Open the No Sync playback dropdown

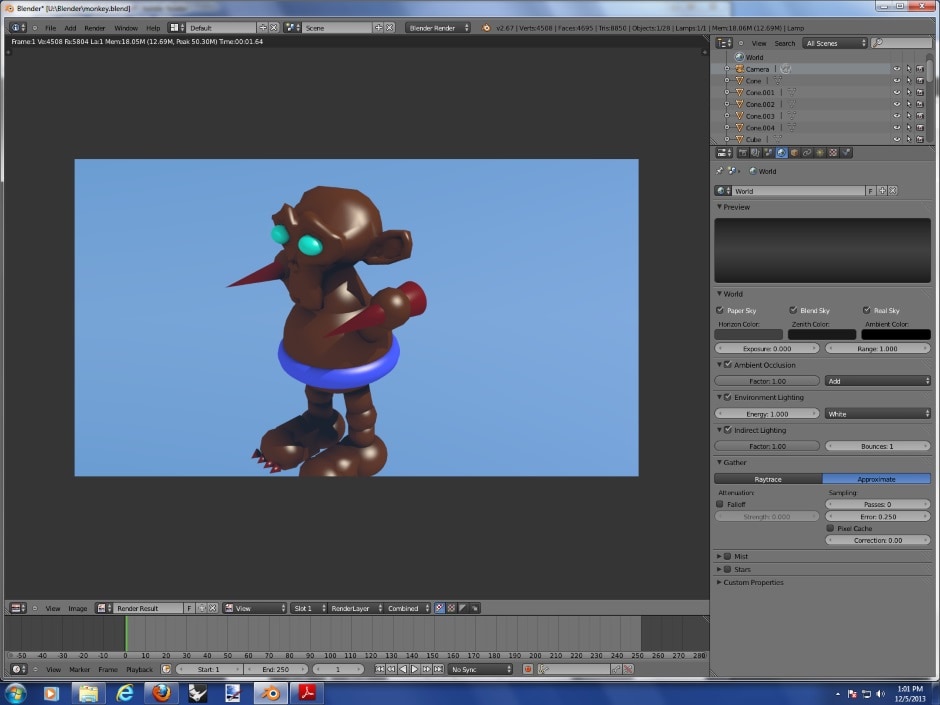(480, 669)
